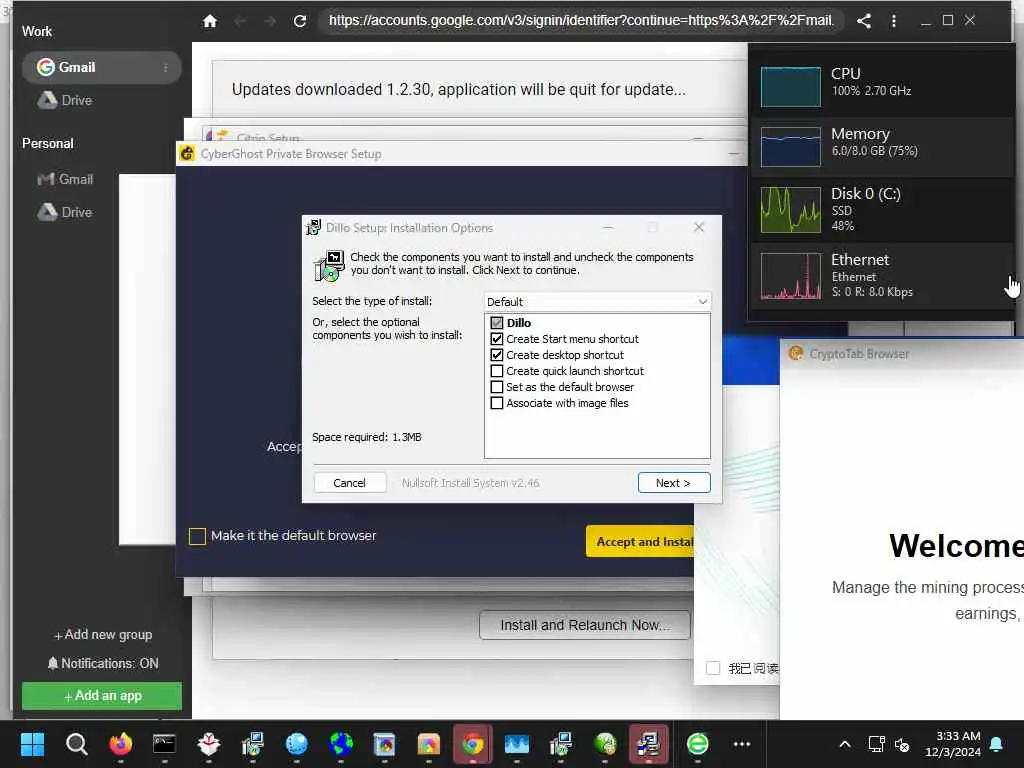Click the red box installer taskbar icon
Screen dimensions: 1024x768
[x=208, y=744]
